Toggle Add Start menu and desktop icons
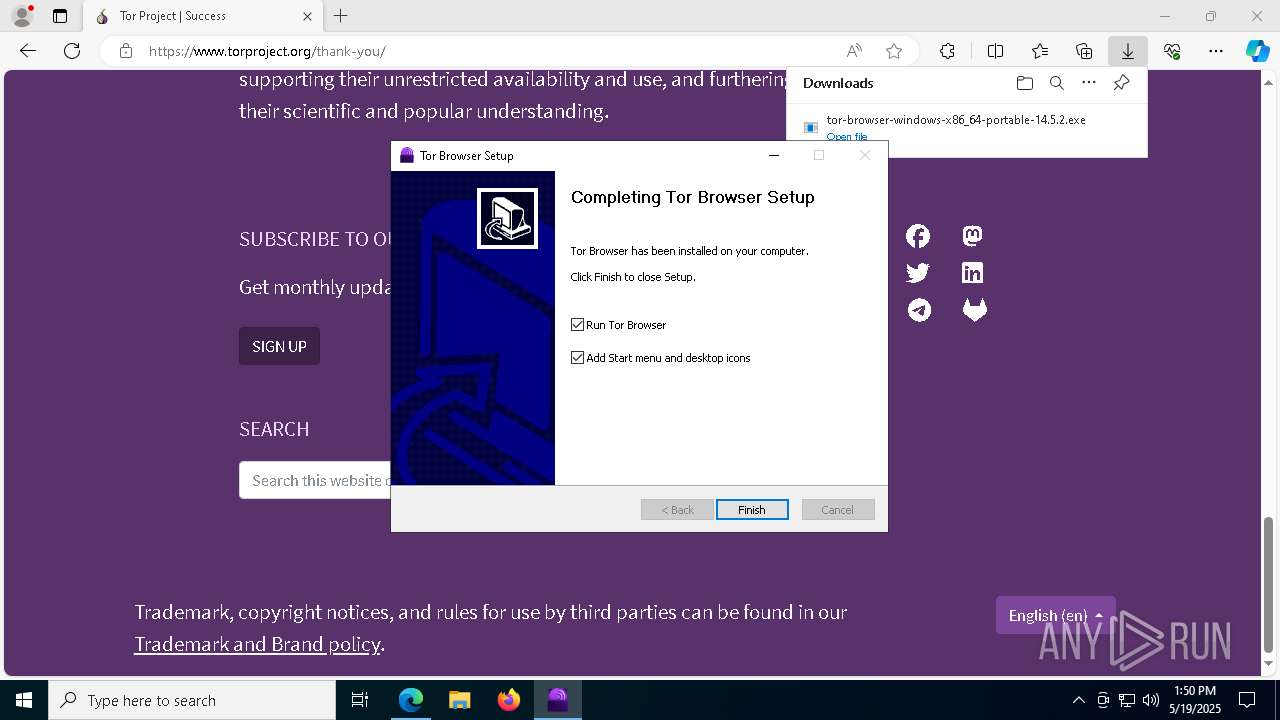This screenshot has width=1280, height=720. [x=577, y=358]
